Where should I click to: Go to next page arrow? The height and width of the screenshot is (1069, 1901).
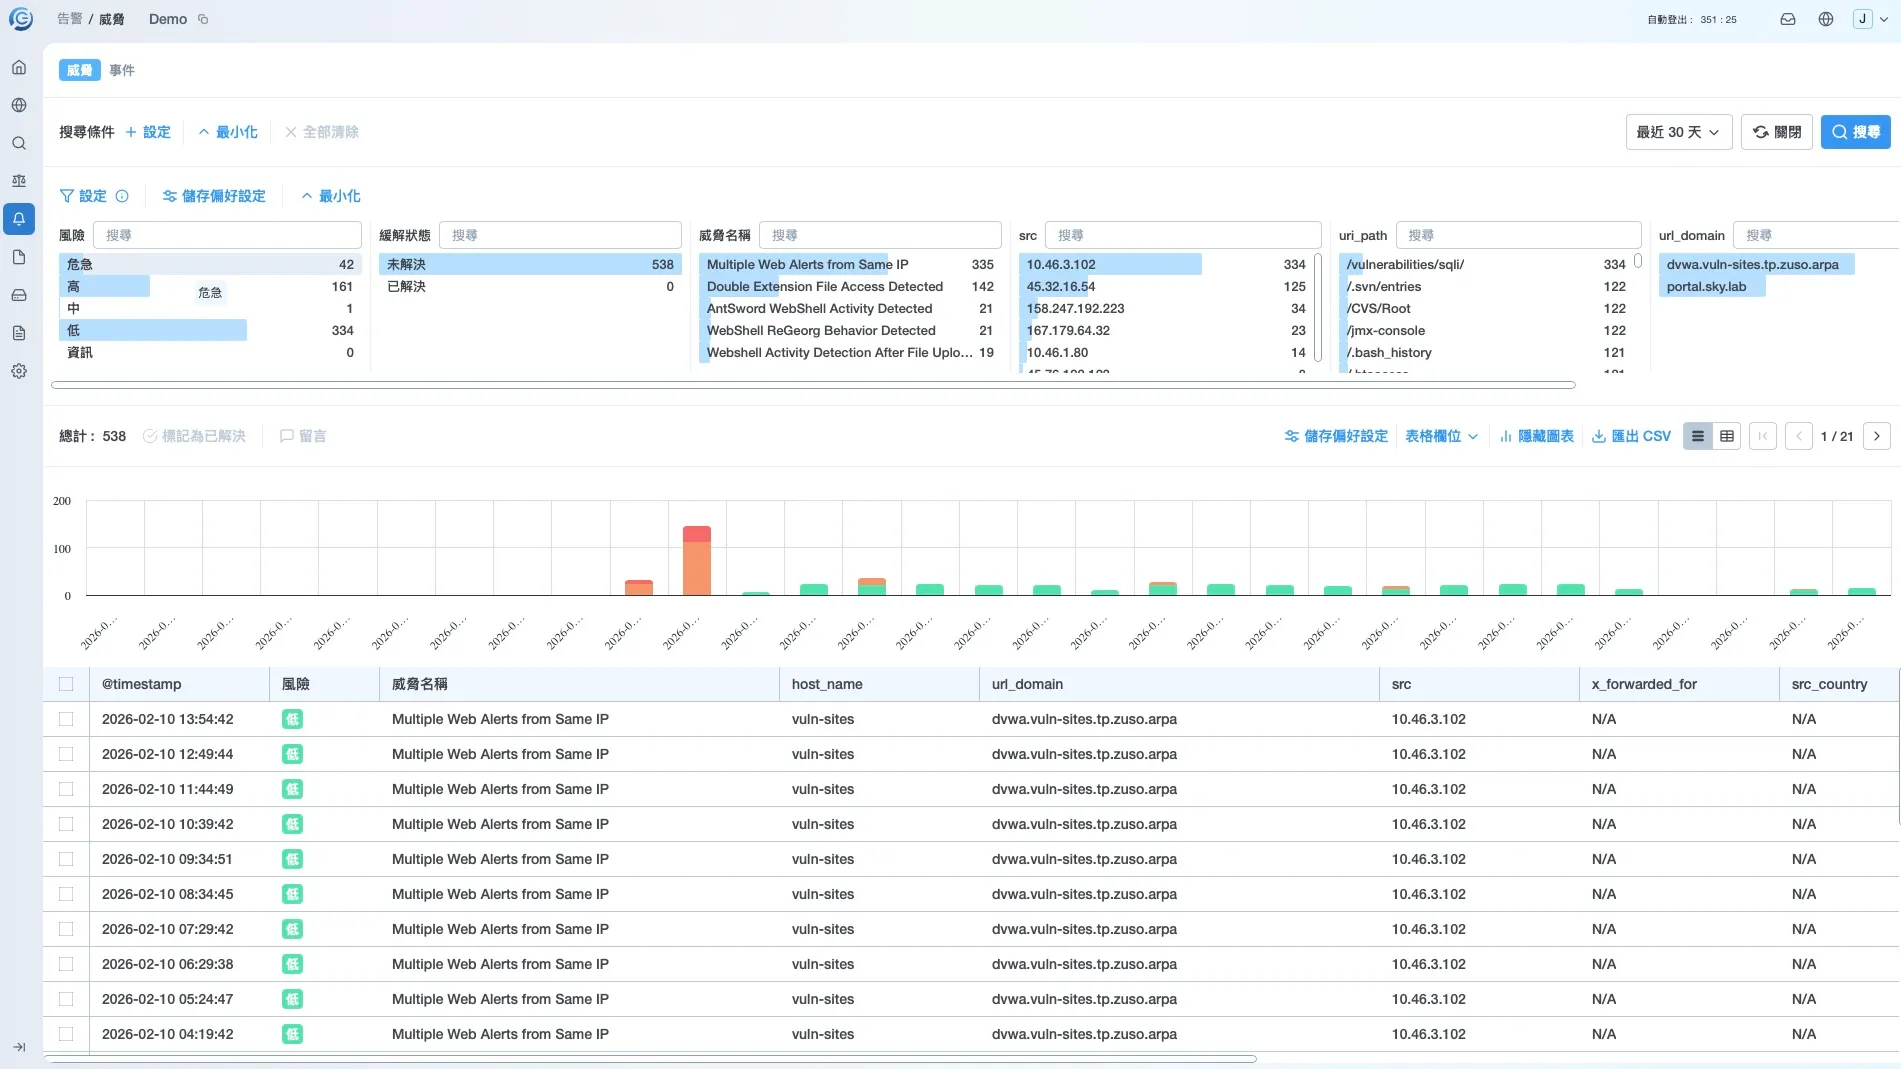click(x=1877, y=436)
